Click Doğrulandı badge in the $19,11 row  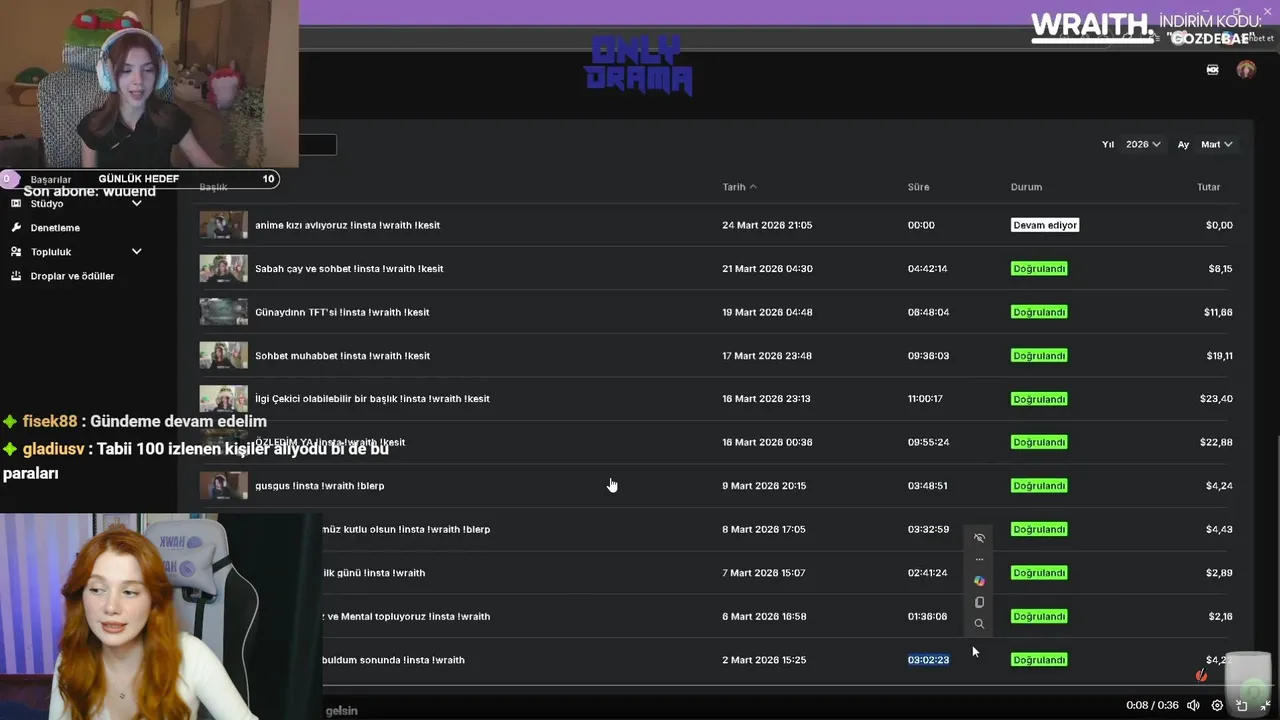point(1039,355)
